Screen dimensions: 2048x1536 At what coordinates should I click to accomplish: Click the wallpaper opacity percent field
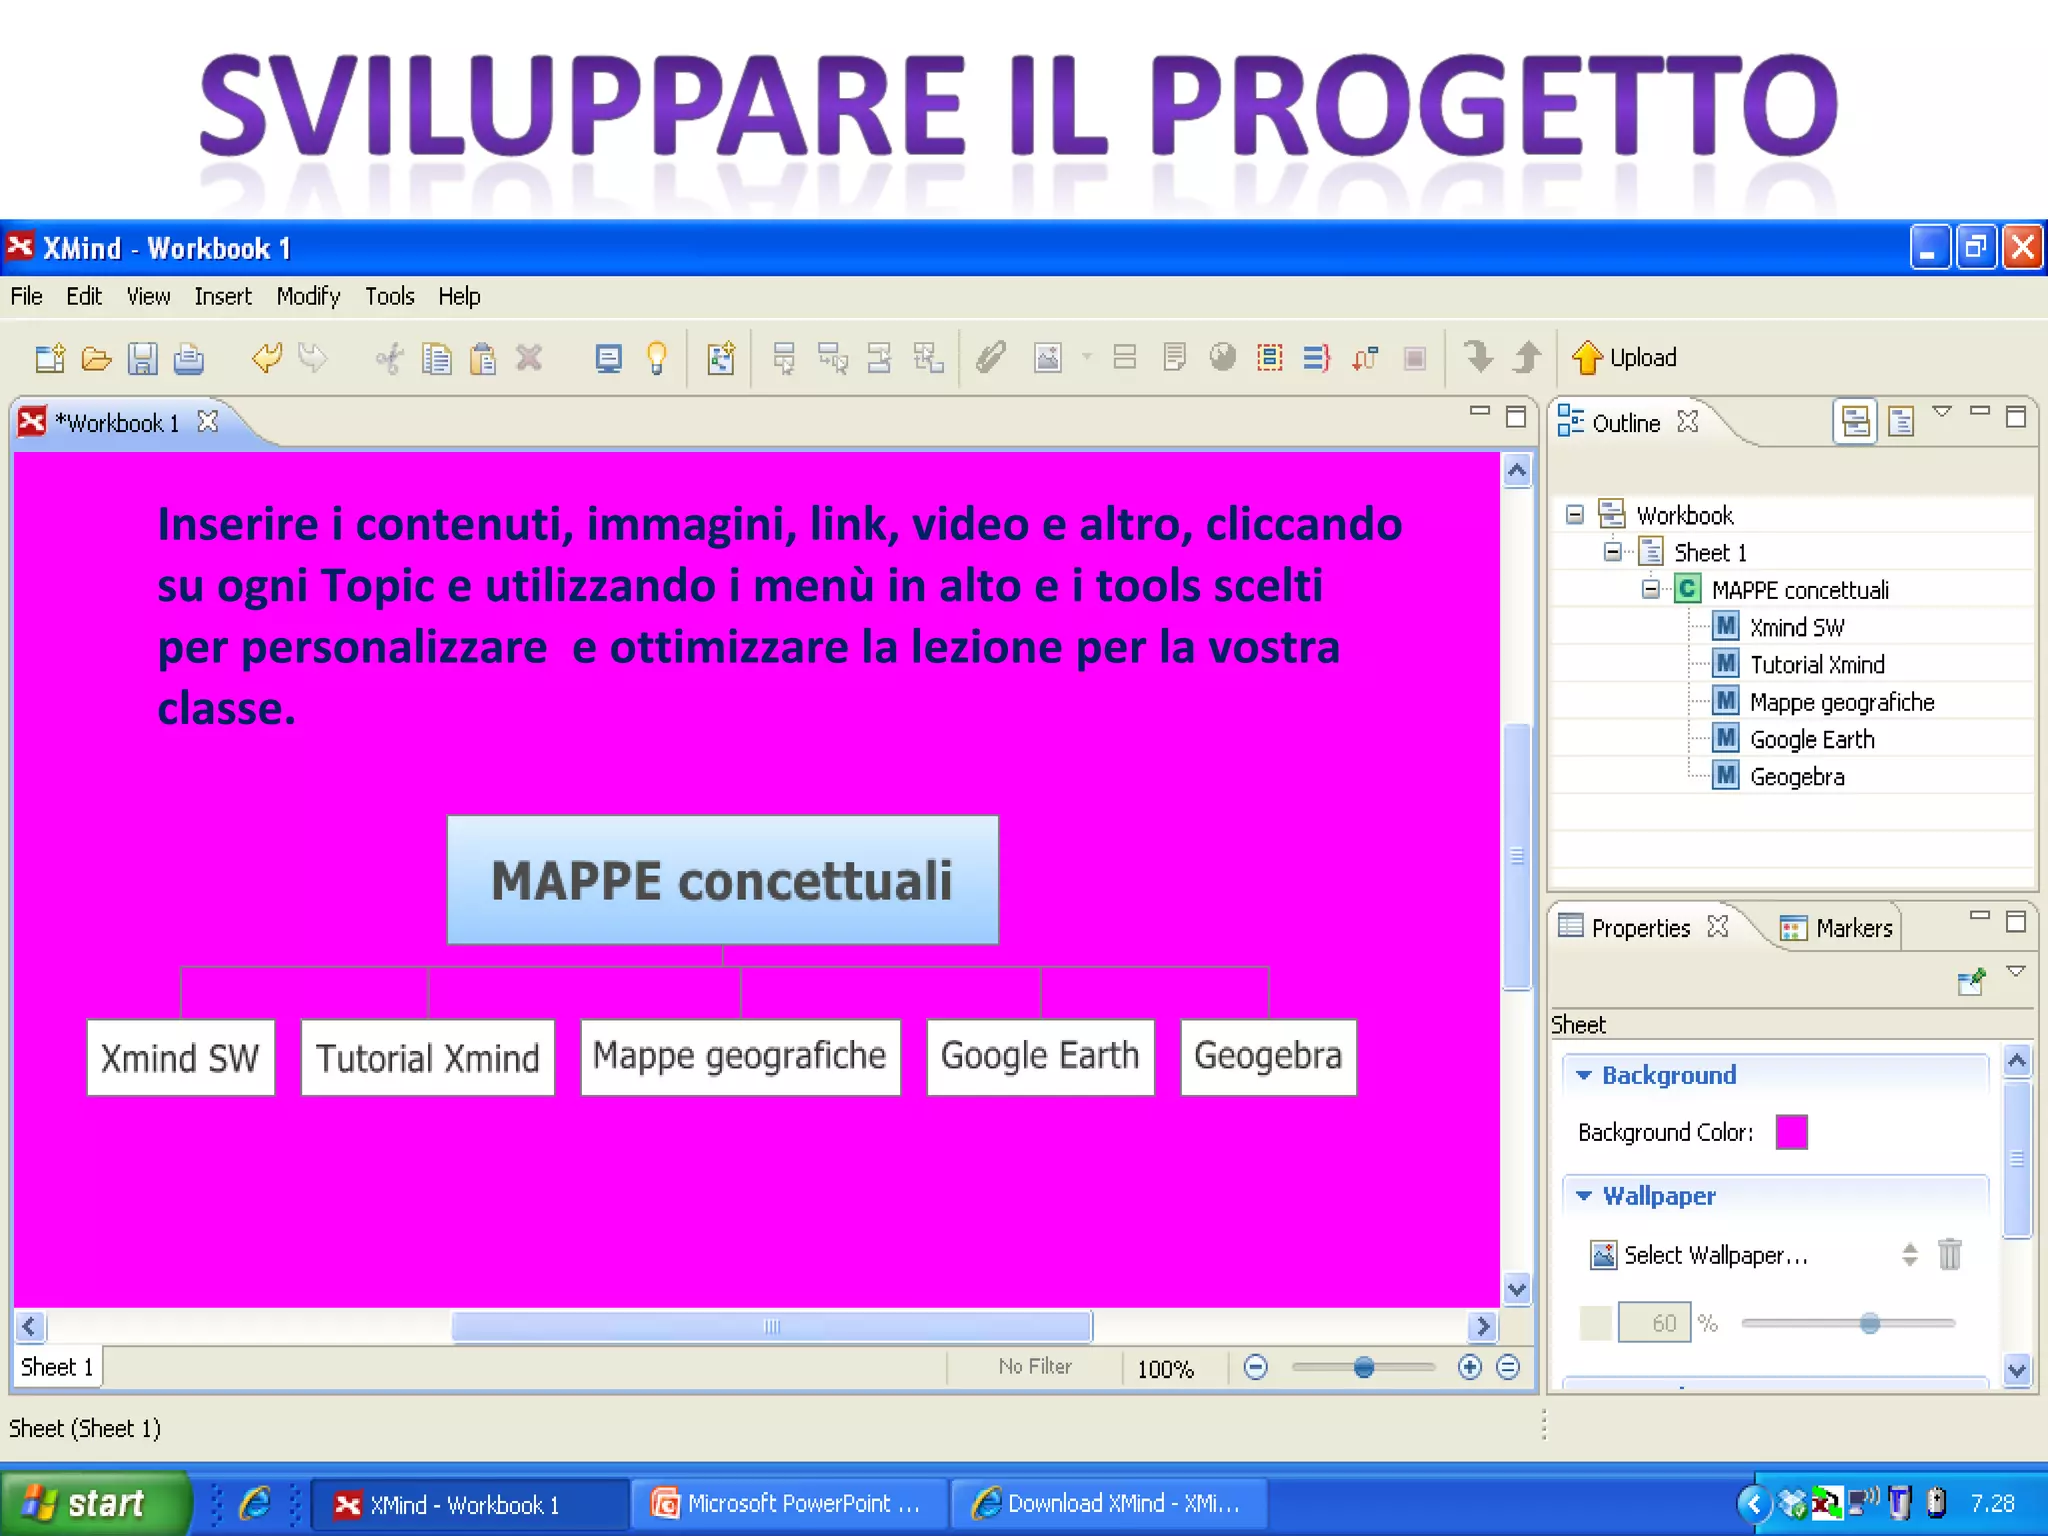tap(1654, 1322)
